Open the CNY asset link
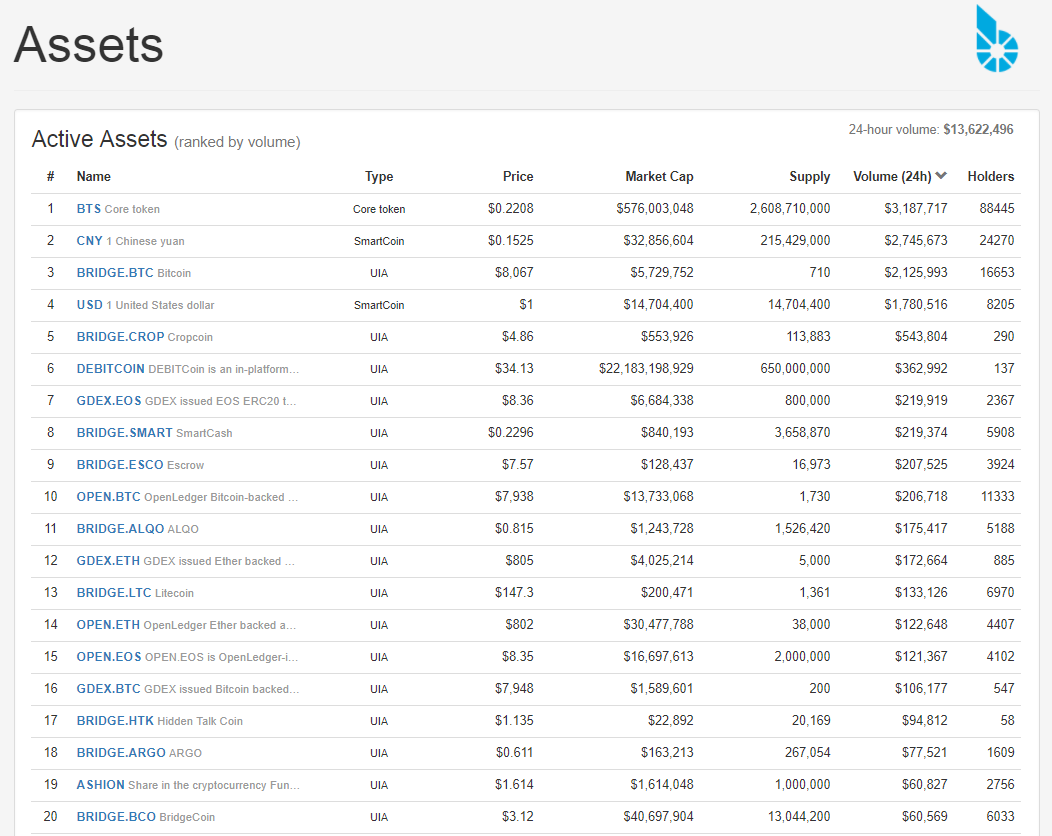The width and height of the screenshot is (1052, 836). [x=89, y=241]
